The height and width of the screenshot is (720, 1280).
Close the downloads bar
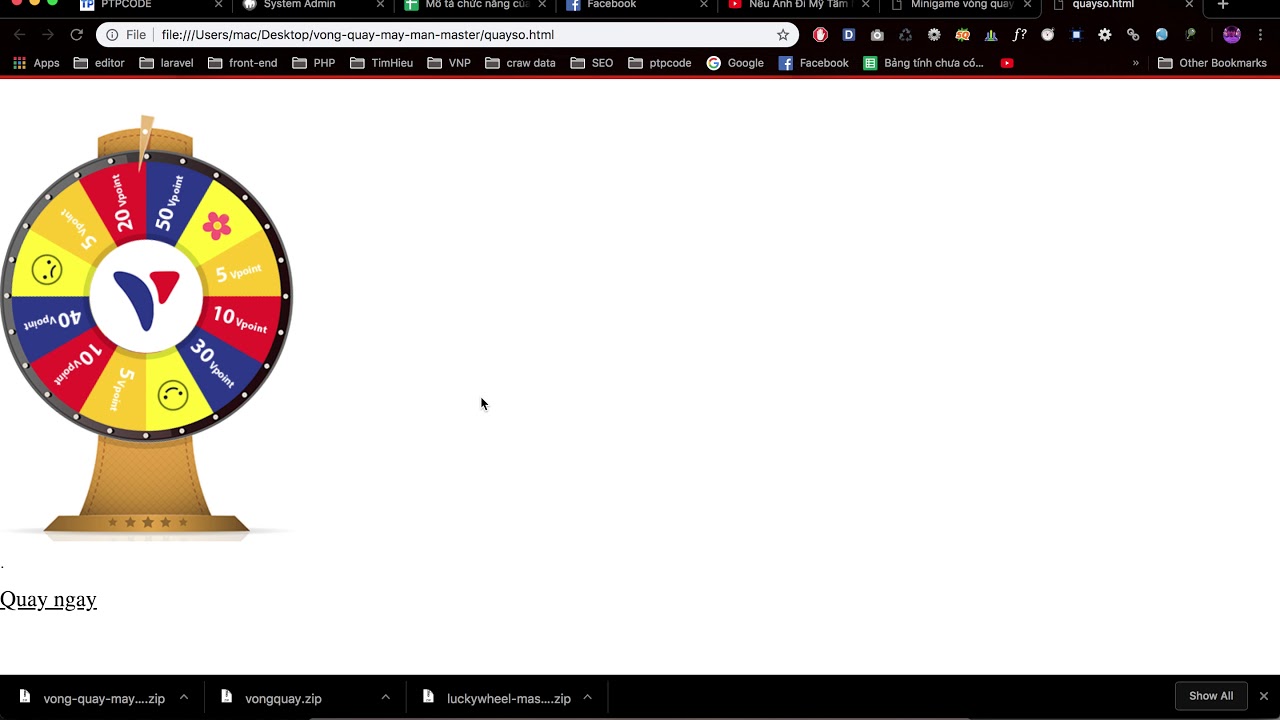pyautogui.click(x=1263, y=696)
